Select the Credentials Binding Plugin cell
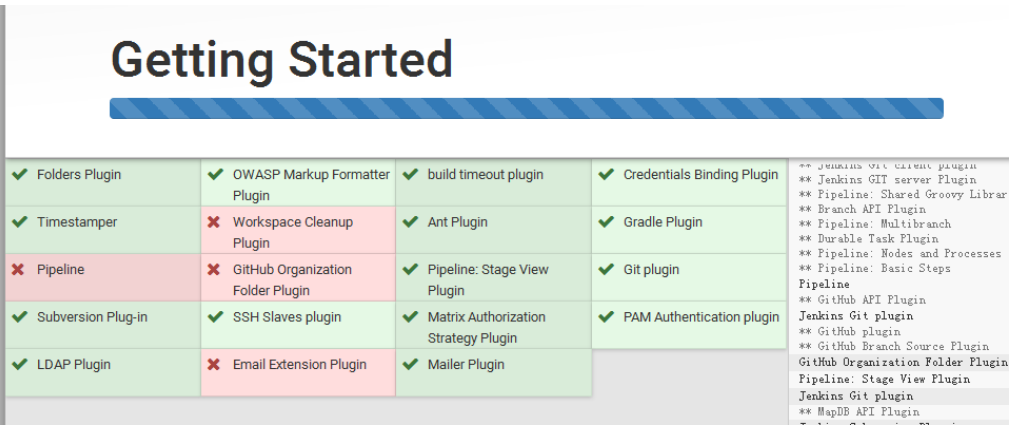The width and height of the screenshot is (1009, 428). point(689,183)
